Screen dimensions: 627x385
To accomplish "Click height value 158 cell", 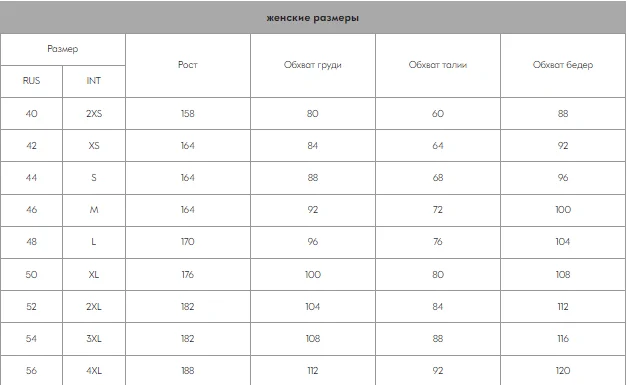I will tap(188, 114).
